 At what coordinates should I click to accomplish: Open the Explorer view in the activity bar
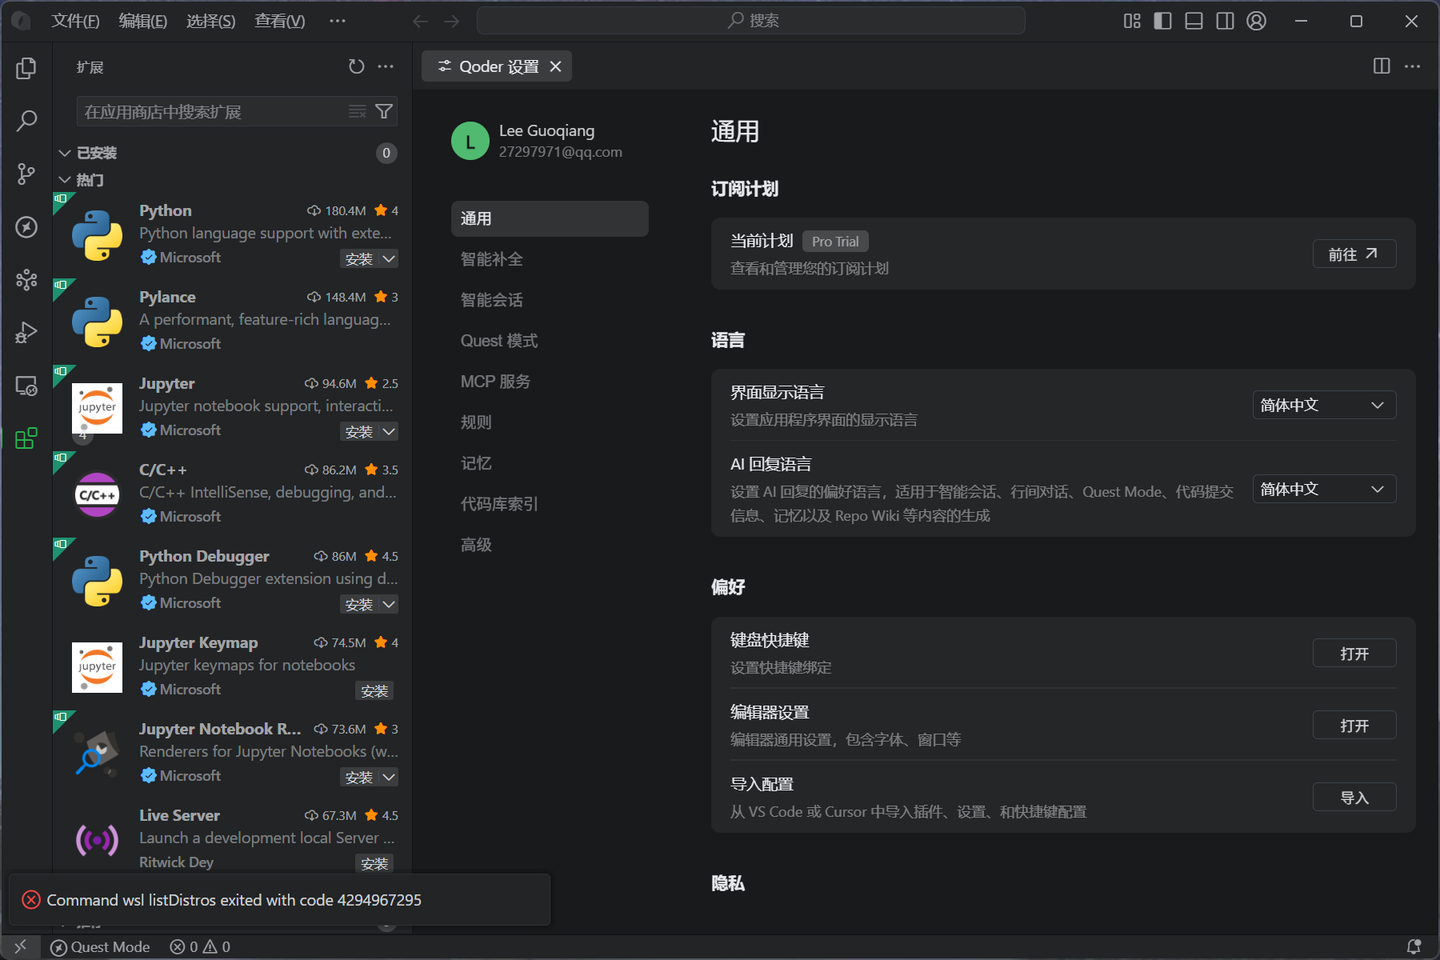point(25,67)
